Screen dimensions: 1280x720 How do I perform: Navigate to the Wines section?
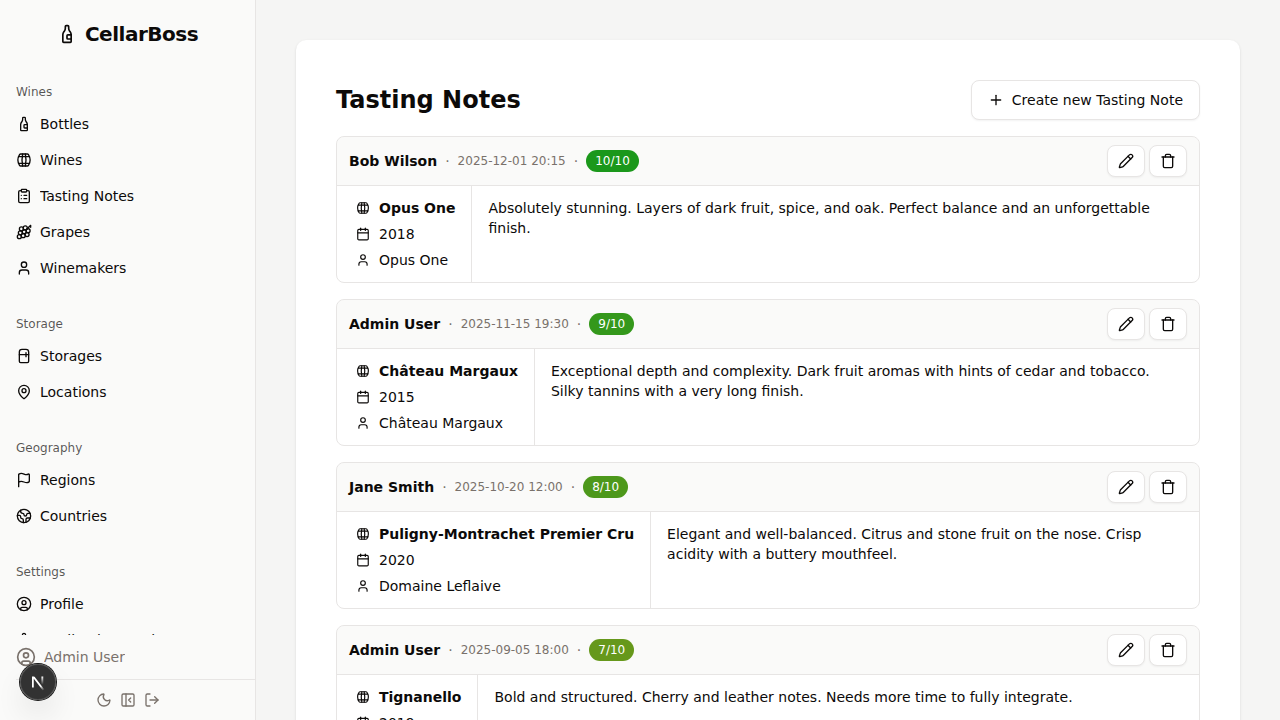[61, 159]
